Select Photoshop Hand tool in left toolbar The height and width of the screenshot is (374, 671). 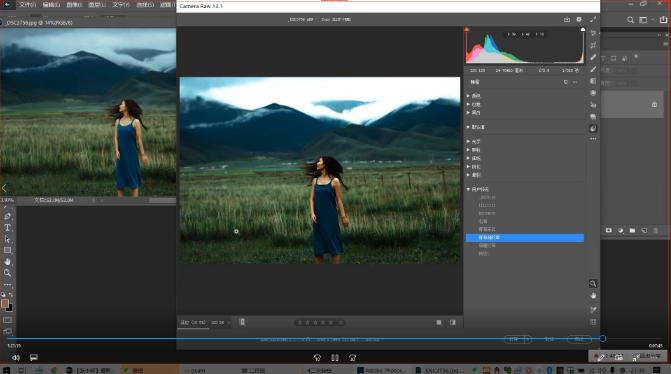tap(8, 261)
